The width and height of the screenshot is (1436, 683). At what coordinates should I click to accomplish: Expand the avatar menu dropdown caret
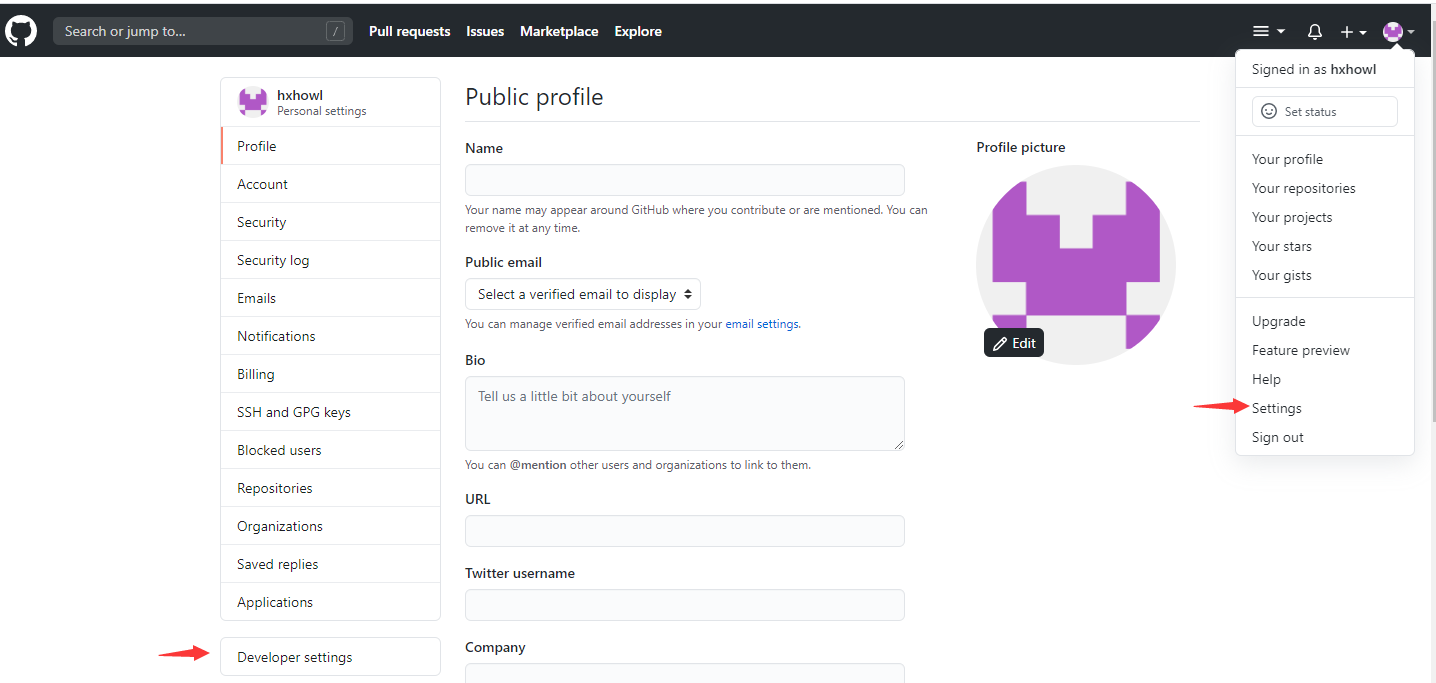(1411, 32)
